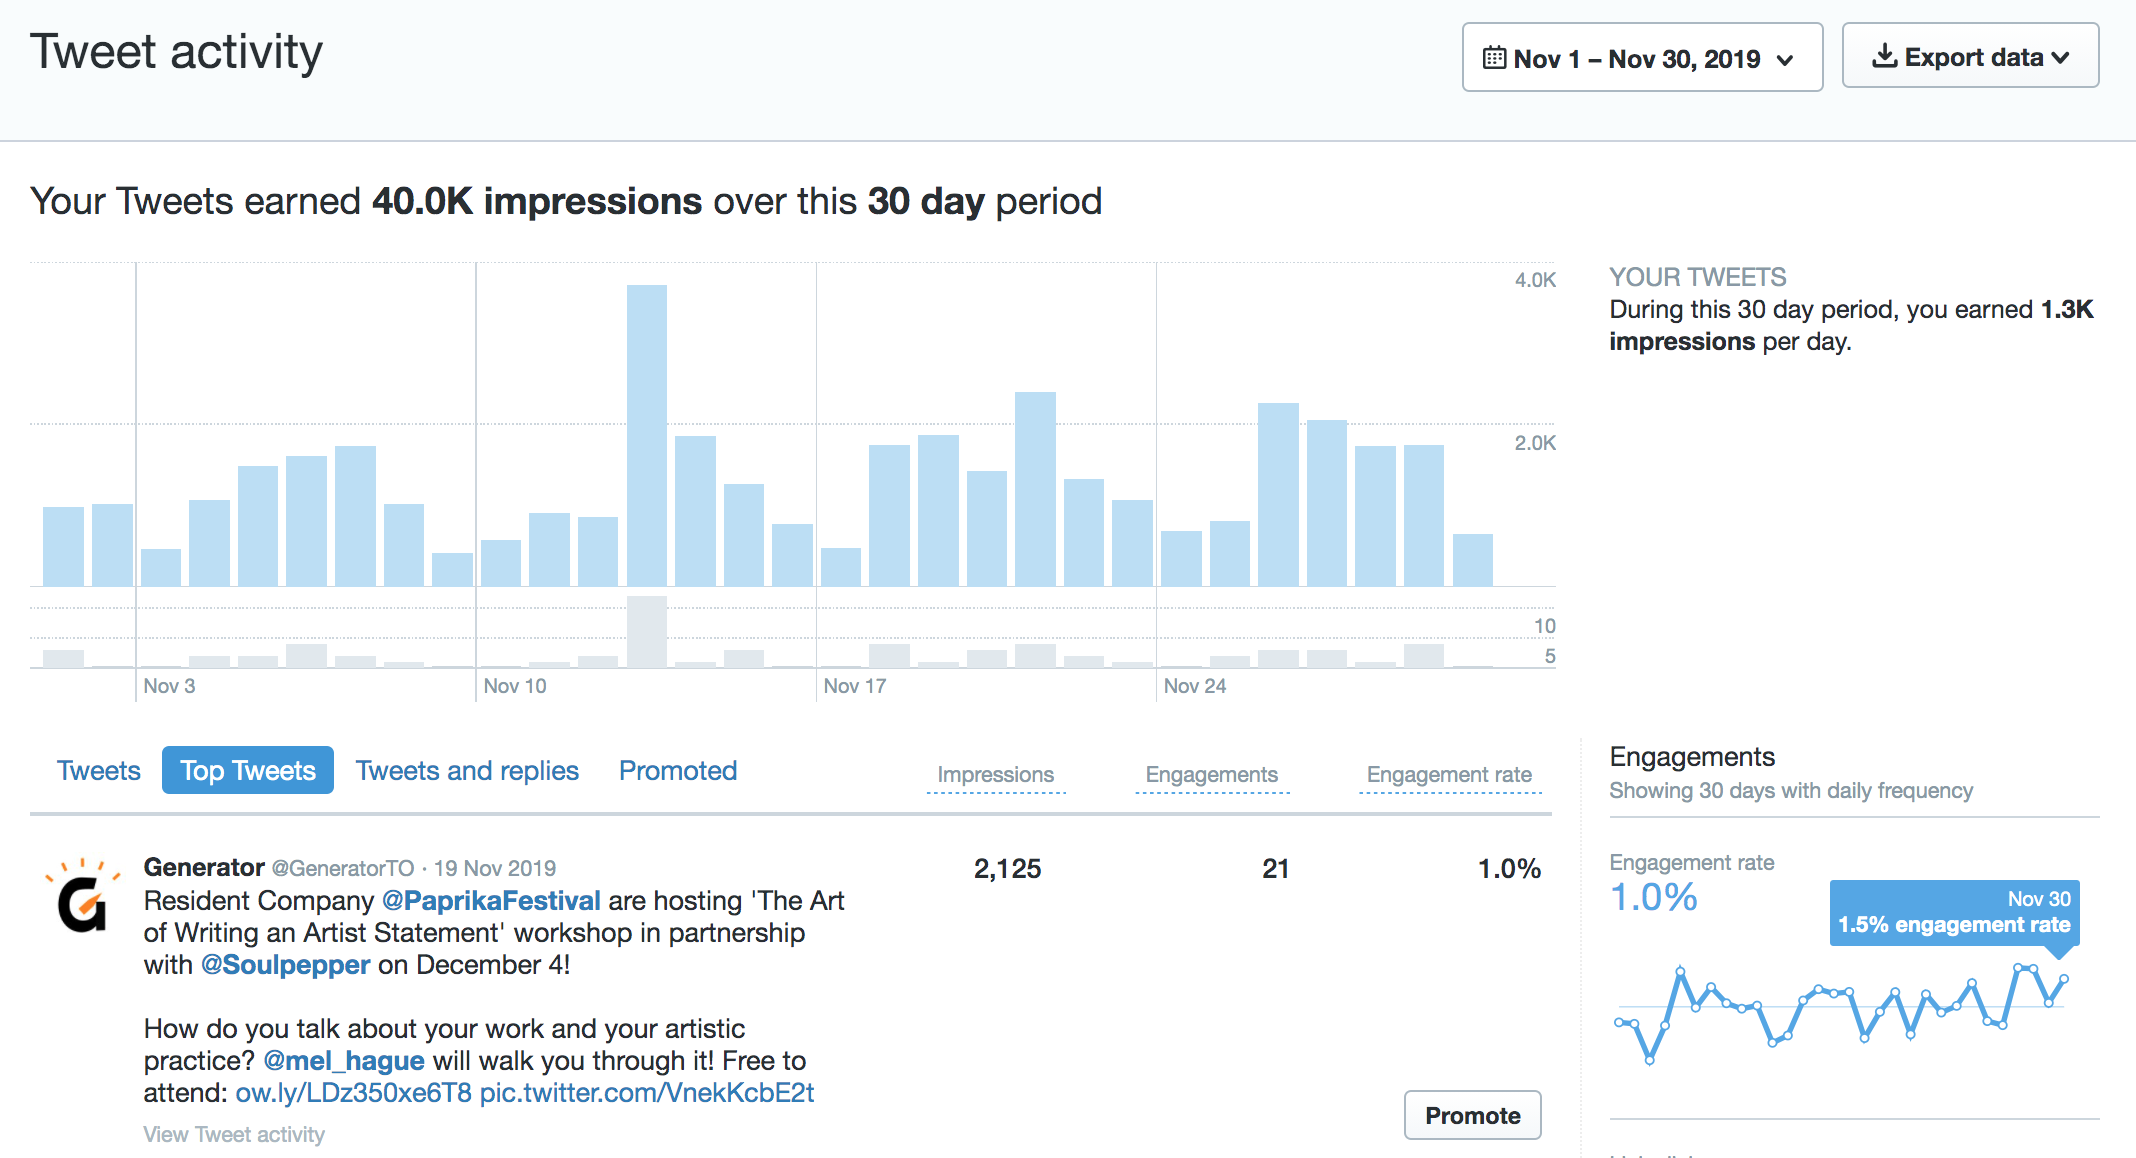
Task: Click the Export data download icon
Action: [1884, 56]
